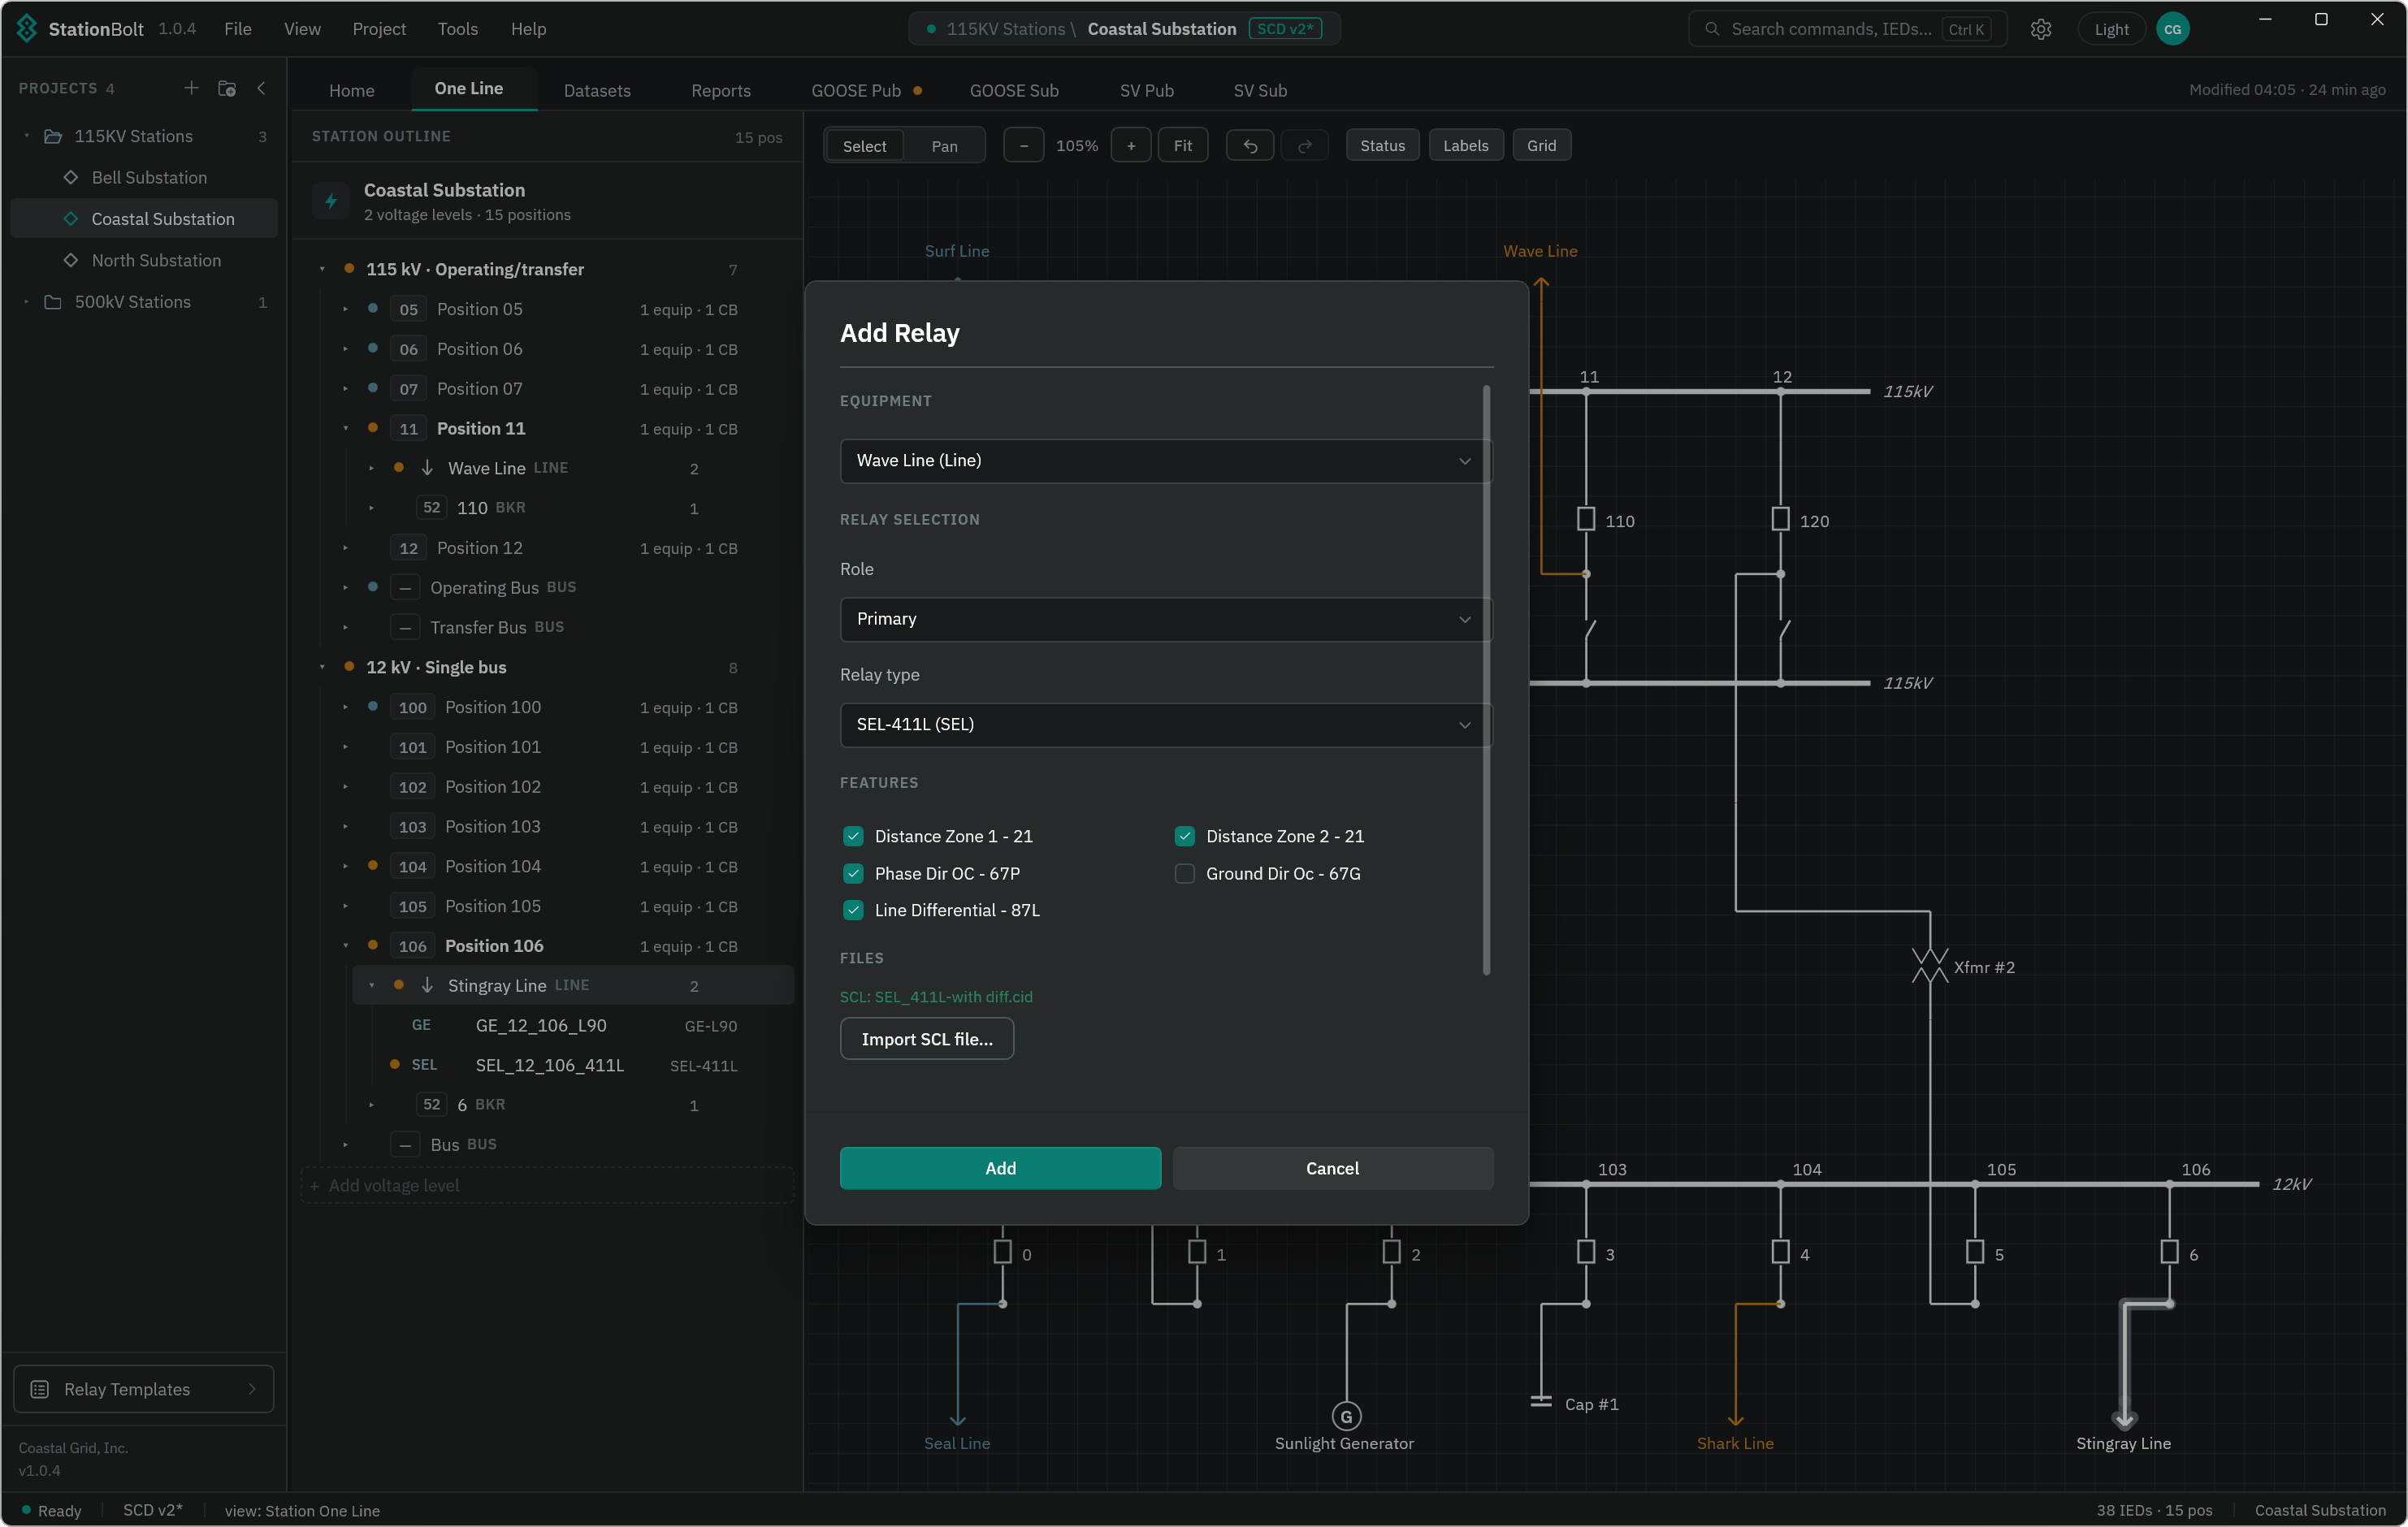Viewport: 2408px width, 1527px height.
Task: Open the Equipment dropdown showing Wave Line
Action: pos(1165,461)
